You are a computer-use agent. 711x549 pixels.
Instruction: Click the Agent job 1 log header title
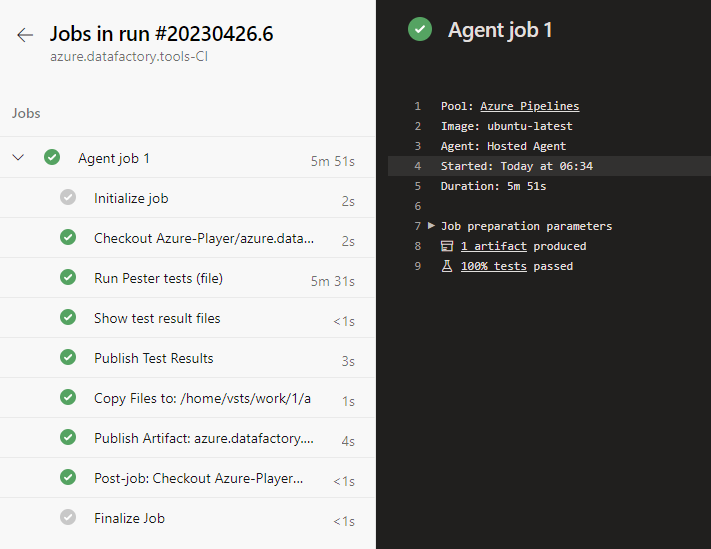point(500,30)
